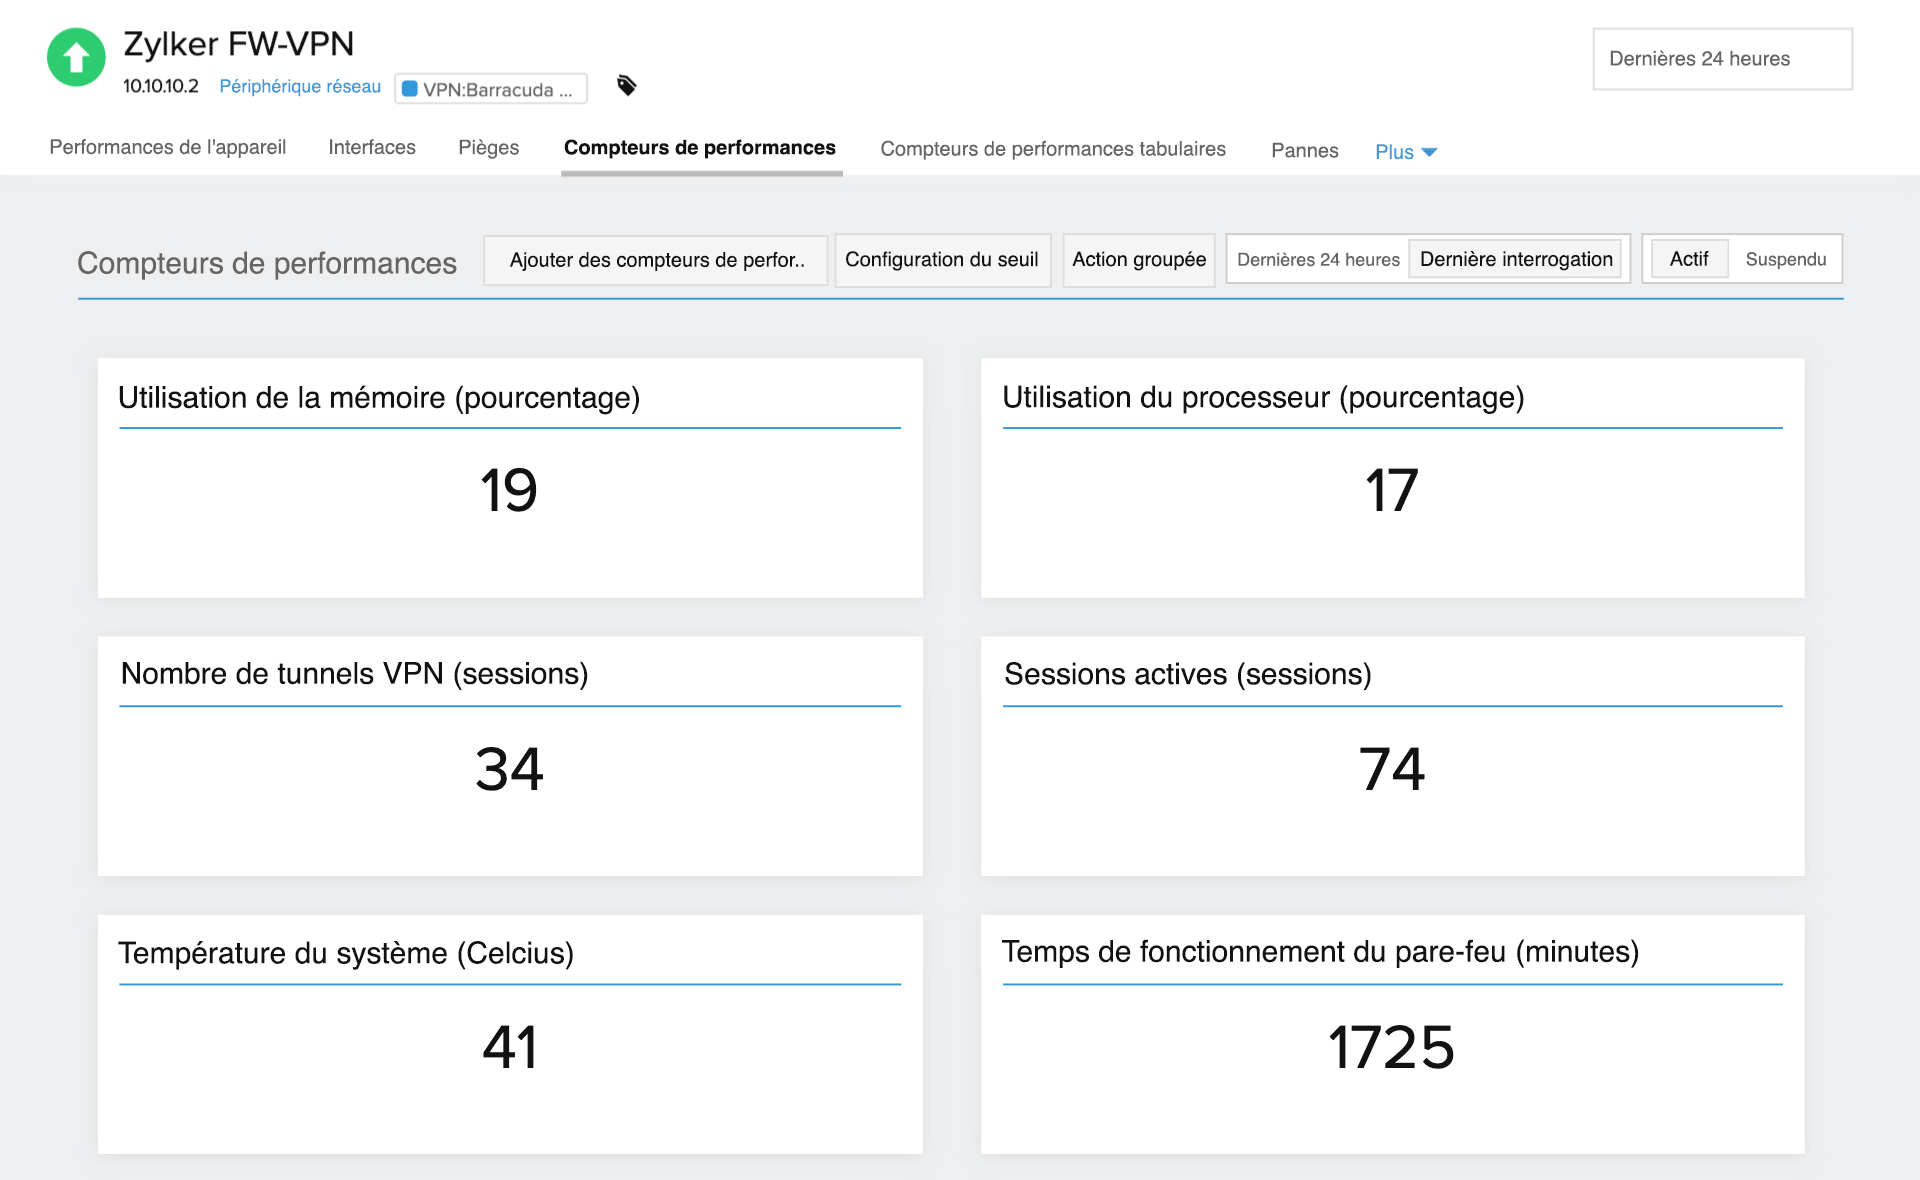
Task: Click the 'Action groupée' button
Action: tap(1139, 259)
